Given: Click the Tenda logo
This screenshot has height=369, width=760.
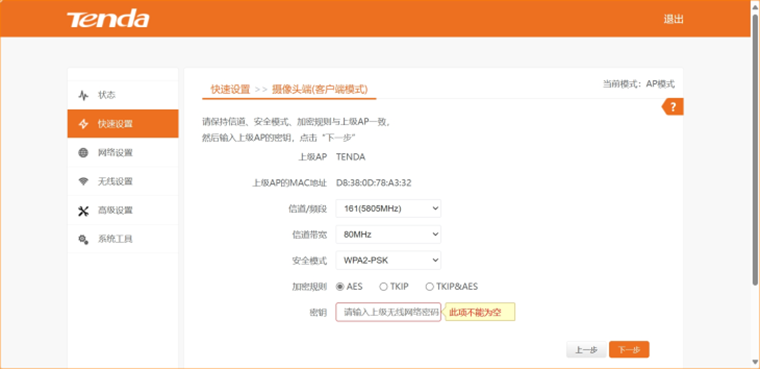Looking at the screenshot, I should [x=108, y=19].
